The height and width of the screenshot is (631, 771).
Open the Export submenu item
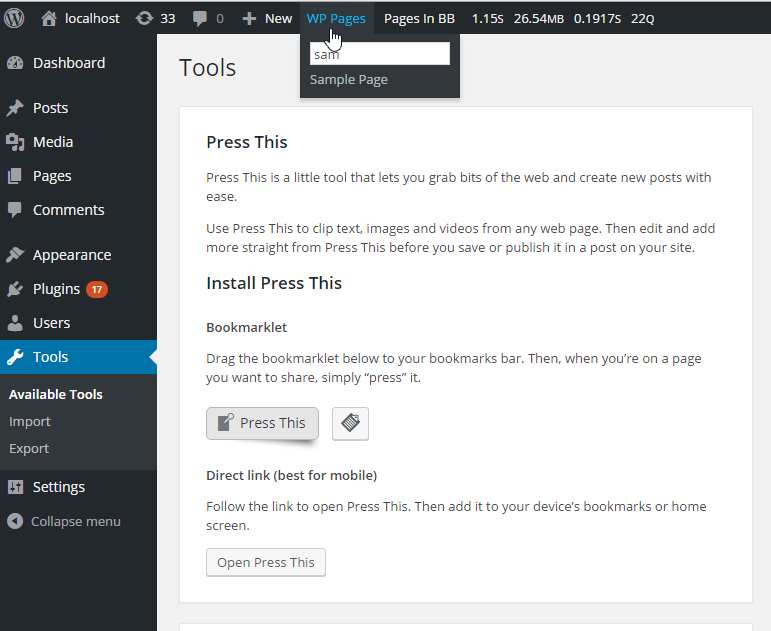[x=29, y=449]
